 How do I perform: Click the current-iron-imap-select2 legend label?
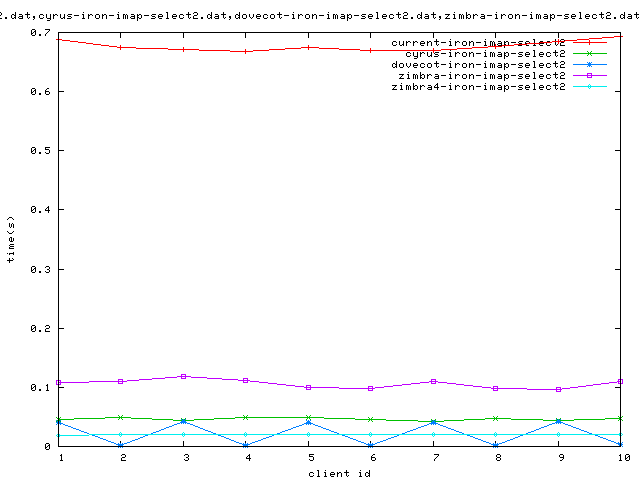[x=478, y=43]
